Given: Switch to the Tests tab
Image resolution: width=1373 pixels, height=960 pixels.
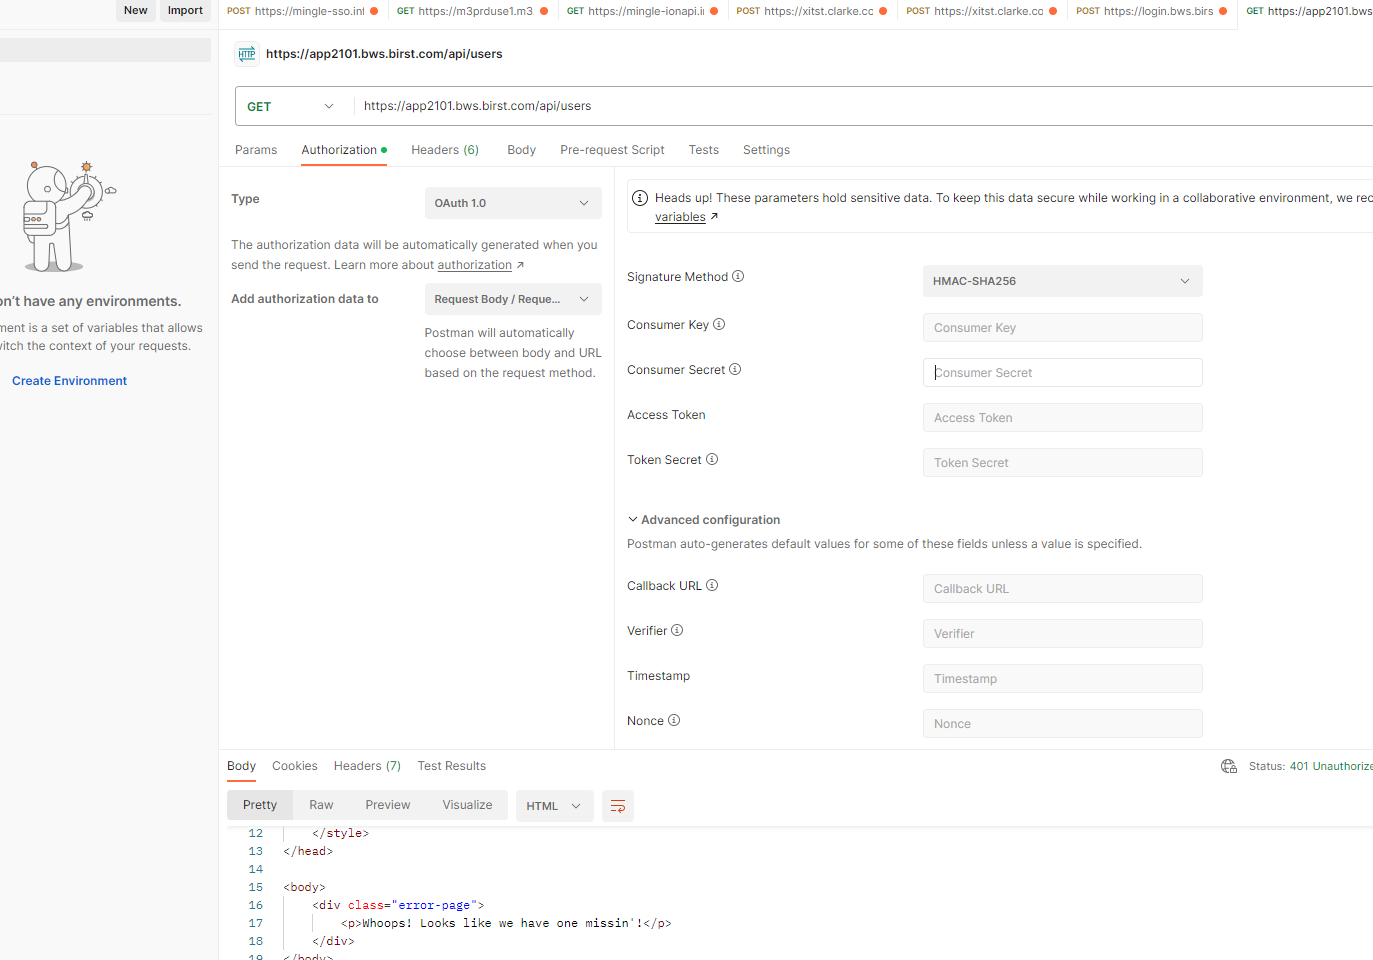Looking at the screenshot, I should (703, 150).
